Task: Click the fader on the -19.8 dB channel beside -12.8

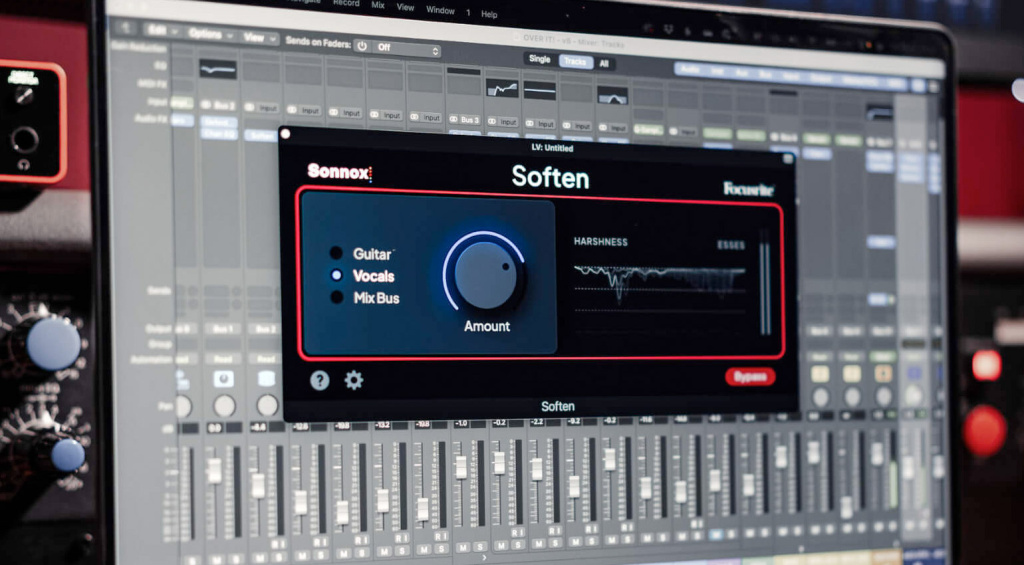Action: (342, 512)
